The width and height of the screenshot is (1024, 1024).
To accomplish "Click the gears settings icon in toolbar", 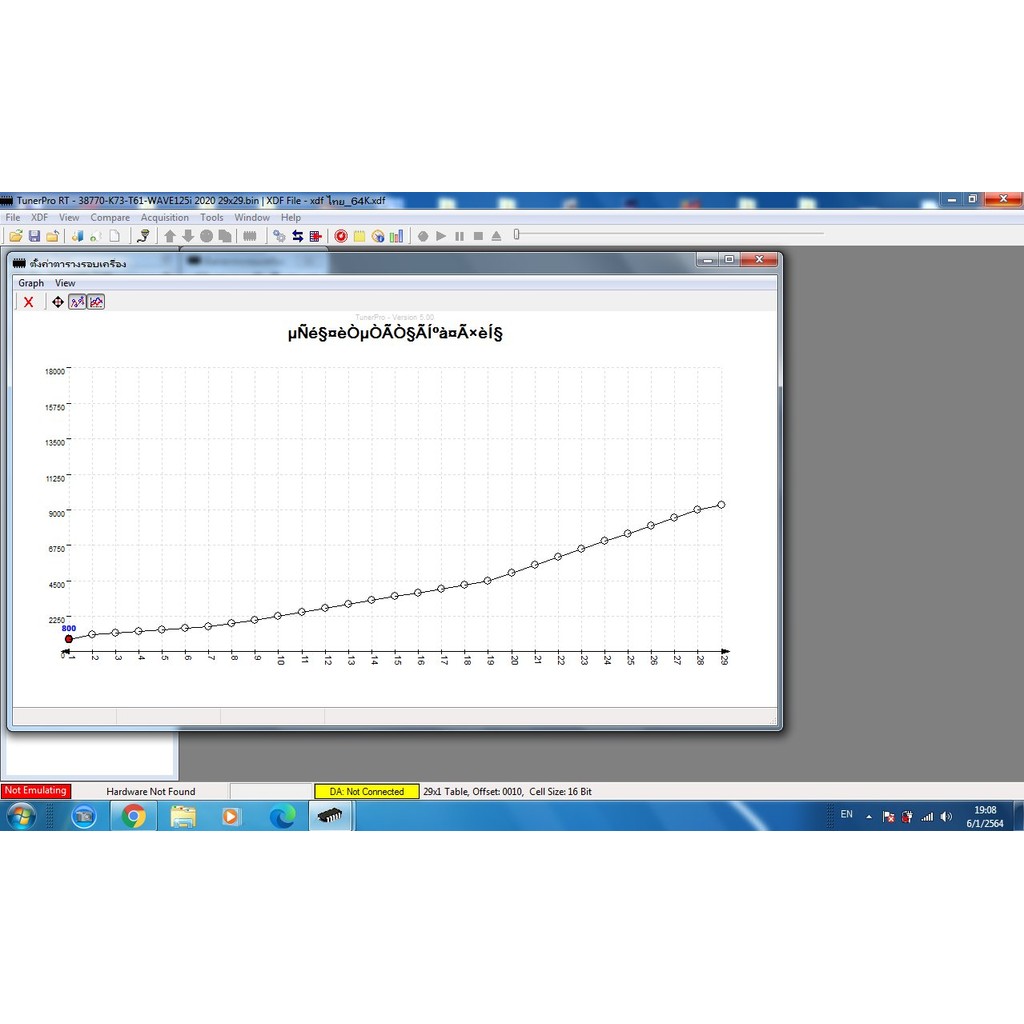I will click(x=279, y=236).
